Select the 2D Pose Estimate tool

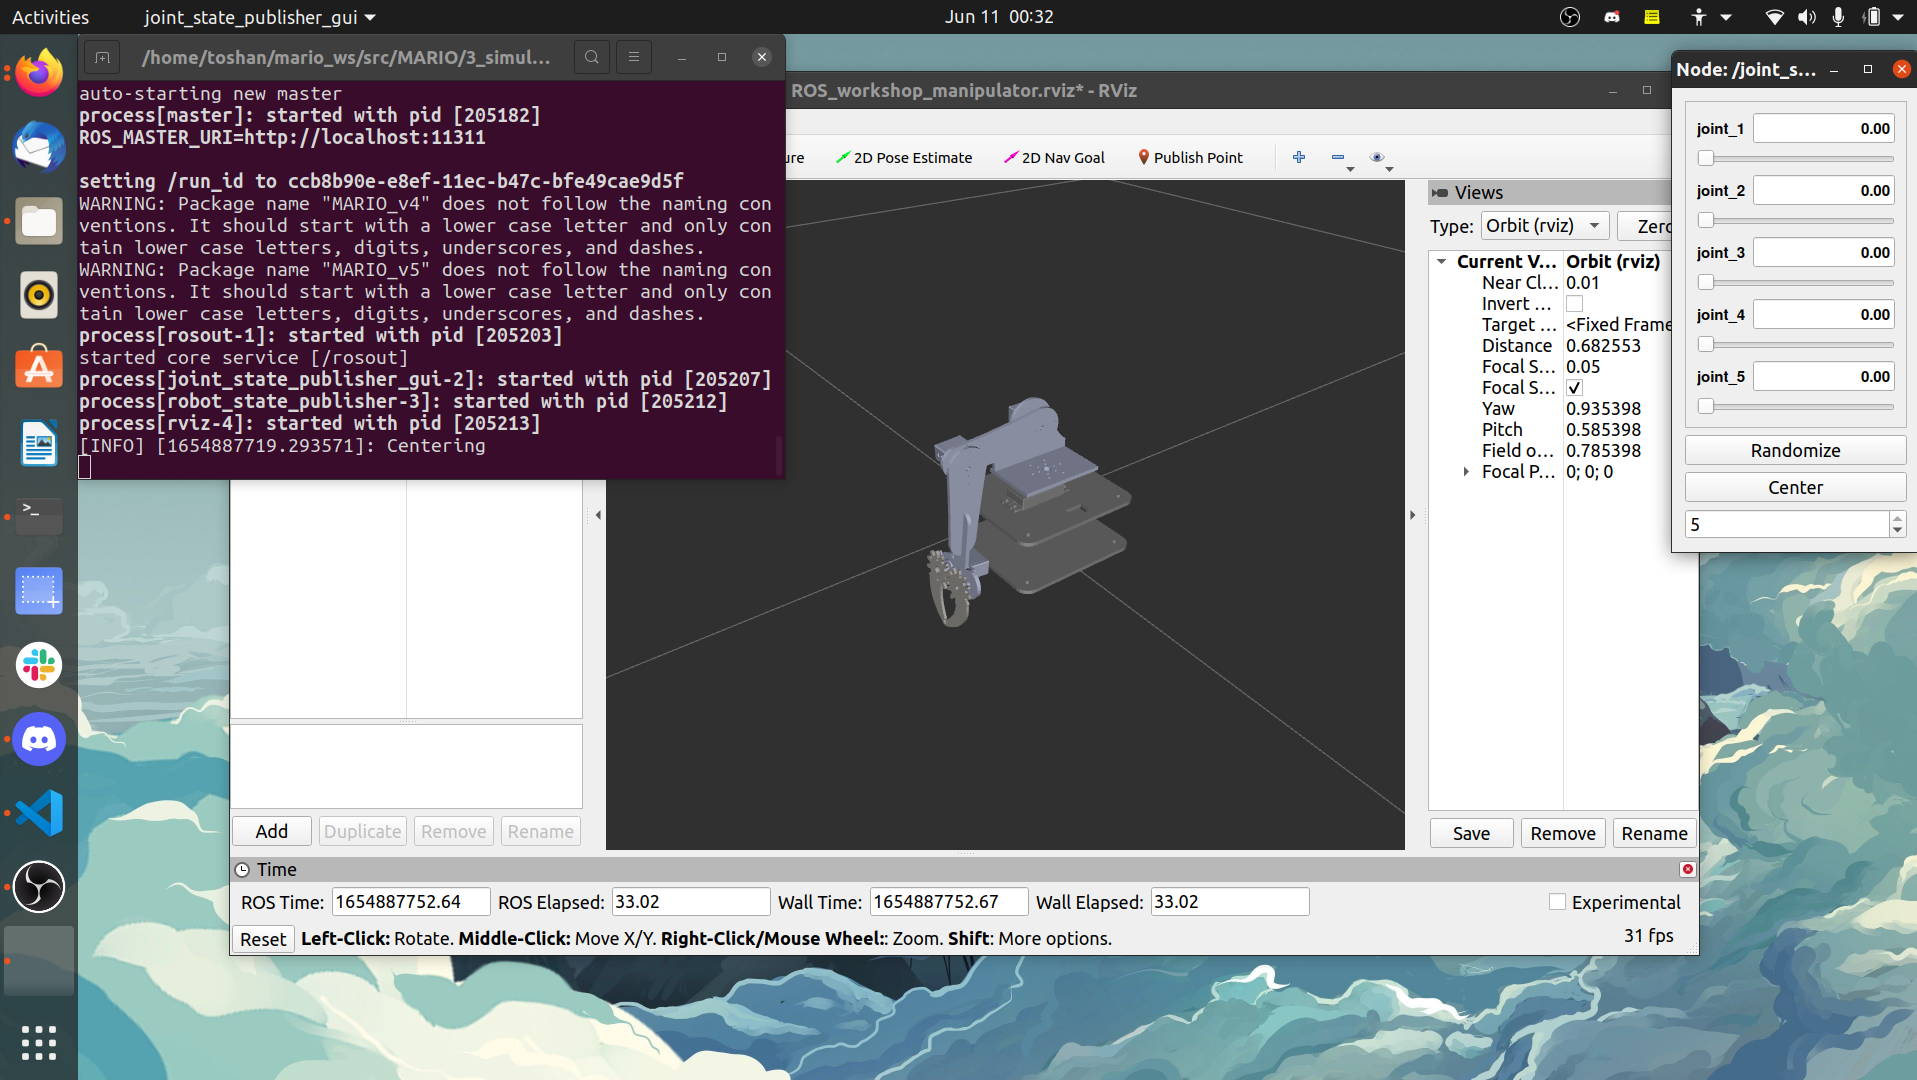[904, 158]
